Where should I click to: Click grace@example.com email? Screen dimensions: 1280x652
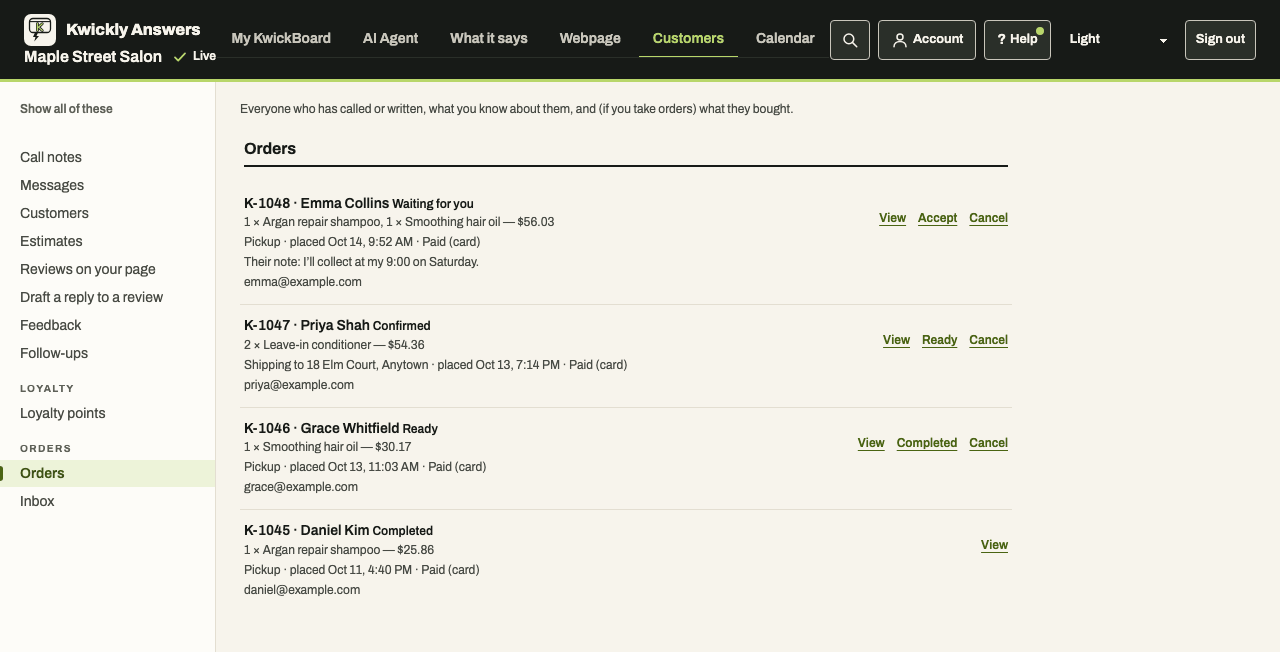tap(301, 487)
